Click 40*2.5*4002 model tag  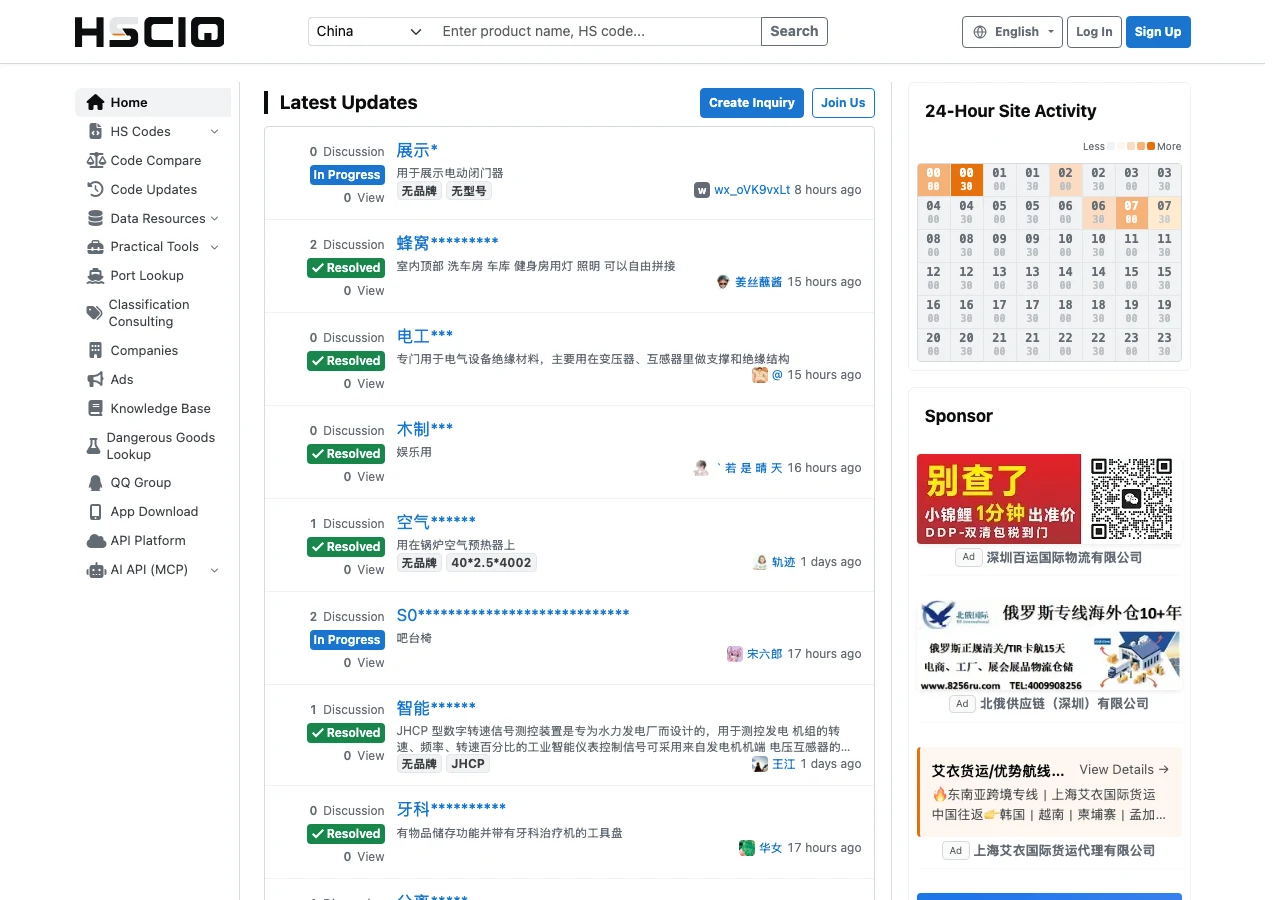[x=491, y=563]
